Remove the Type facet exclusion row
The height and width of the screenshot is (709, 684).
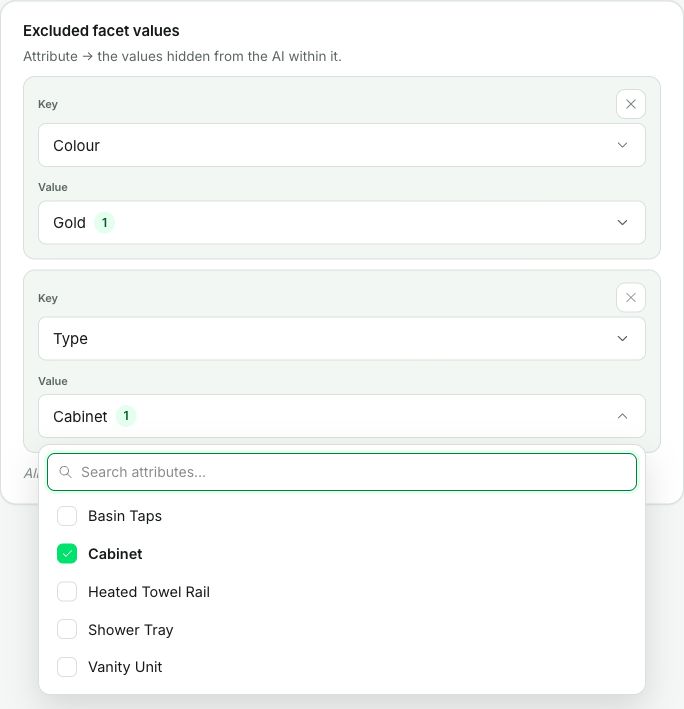point(631,298)
